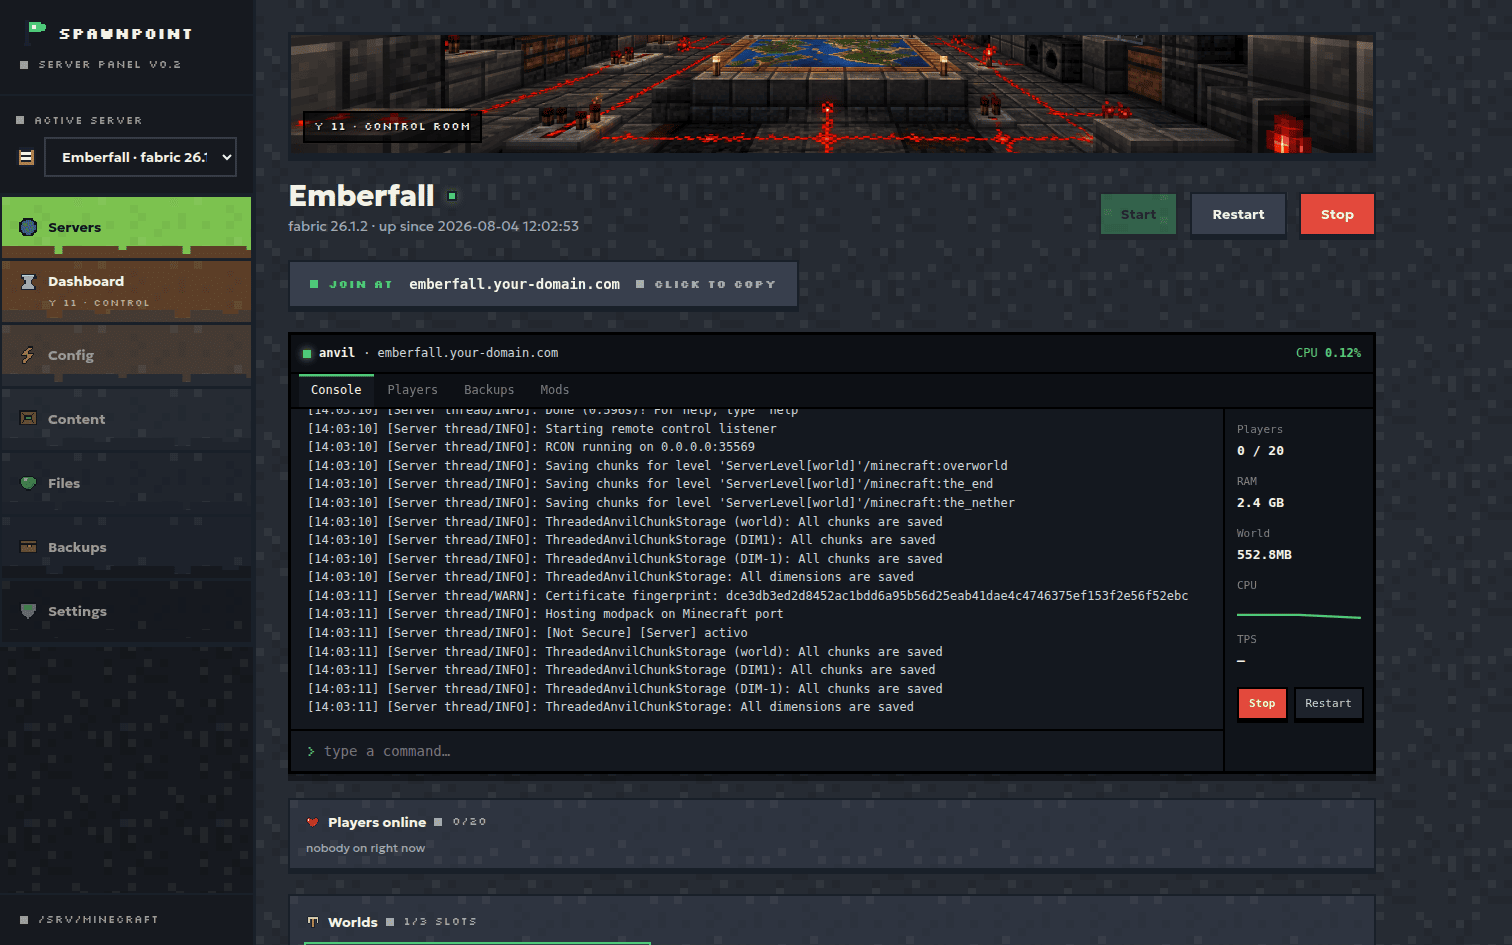1512x945 pixels.
Task: Click the Dashboard hourglass icon
Action: coord(28,281)
